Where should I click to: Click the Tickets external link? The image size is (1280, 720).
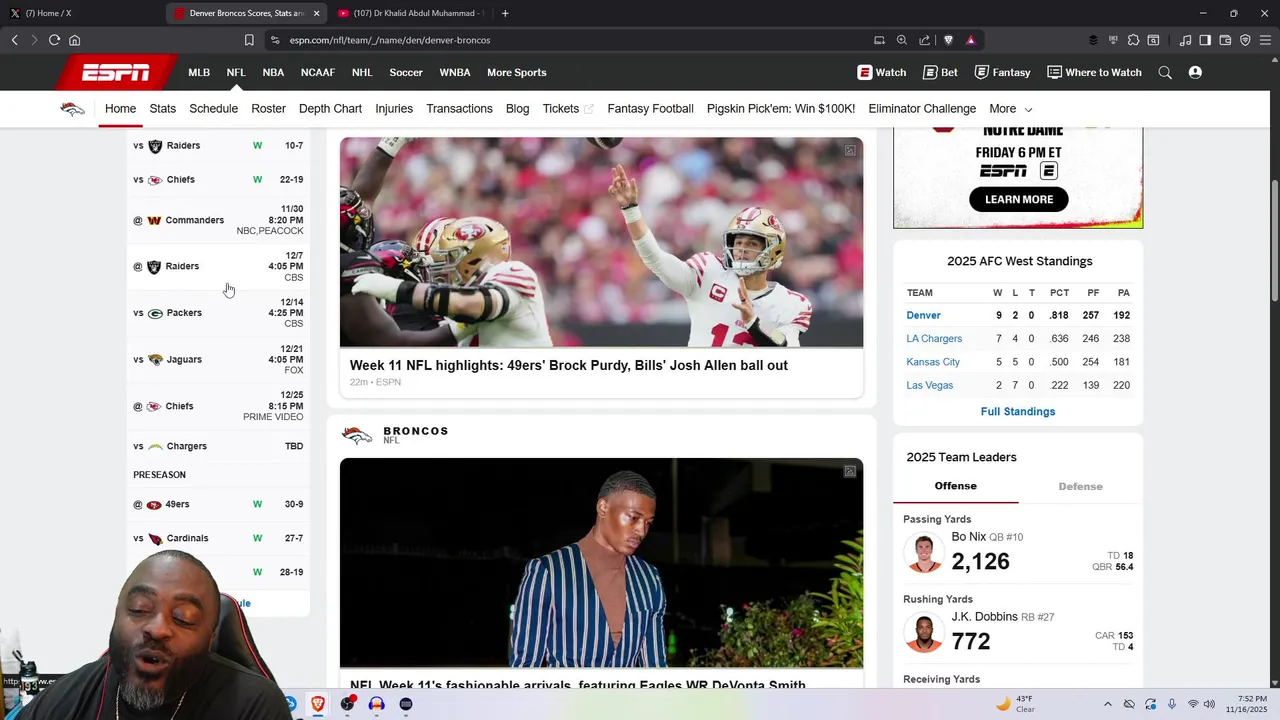pos(567,109)
